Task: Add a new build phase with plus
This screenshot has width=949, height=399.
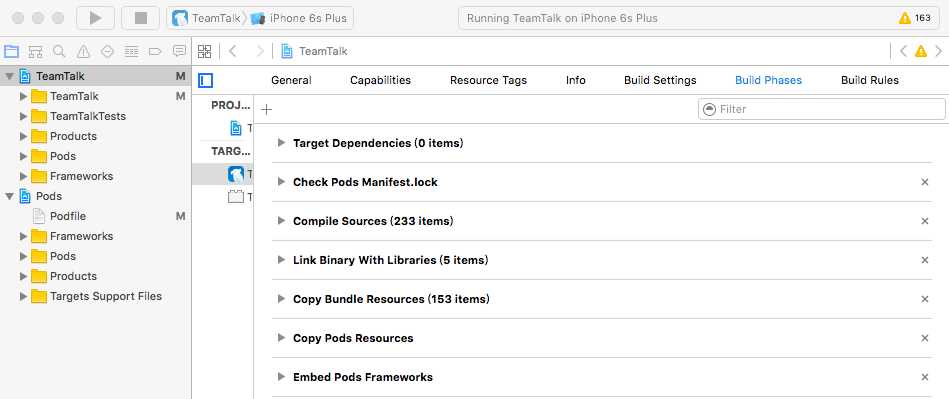Action: (x=266, y=110)
